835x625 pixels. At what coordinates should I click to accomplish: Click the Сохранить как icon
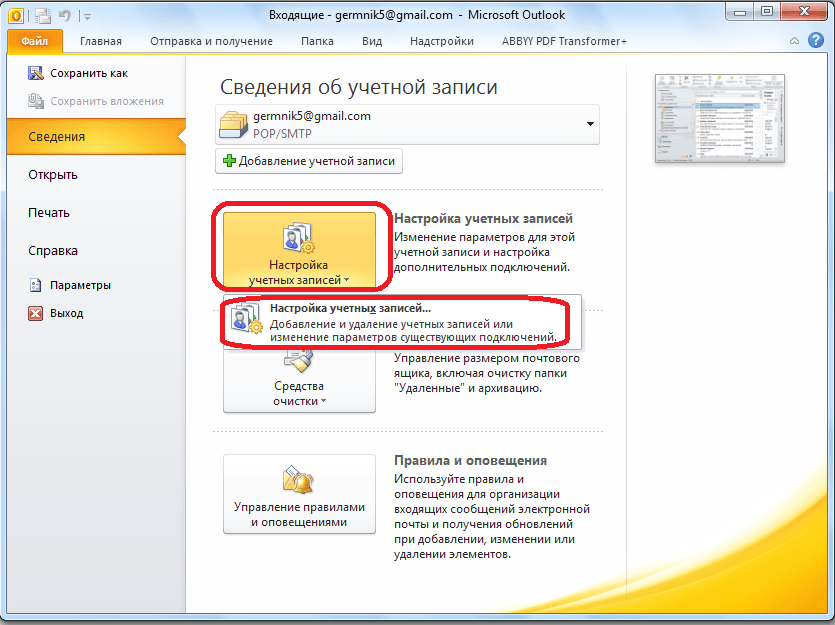36,73
